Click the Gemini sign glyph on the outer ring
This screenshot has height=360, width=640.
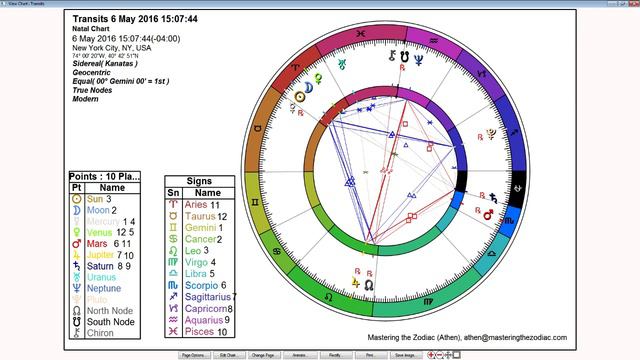(x=256, y=202)
